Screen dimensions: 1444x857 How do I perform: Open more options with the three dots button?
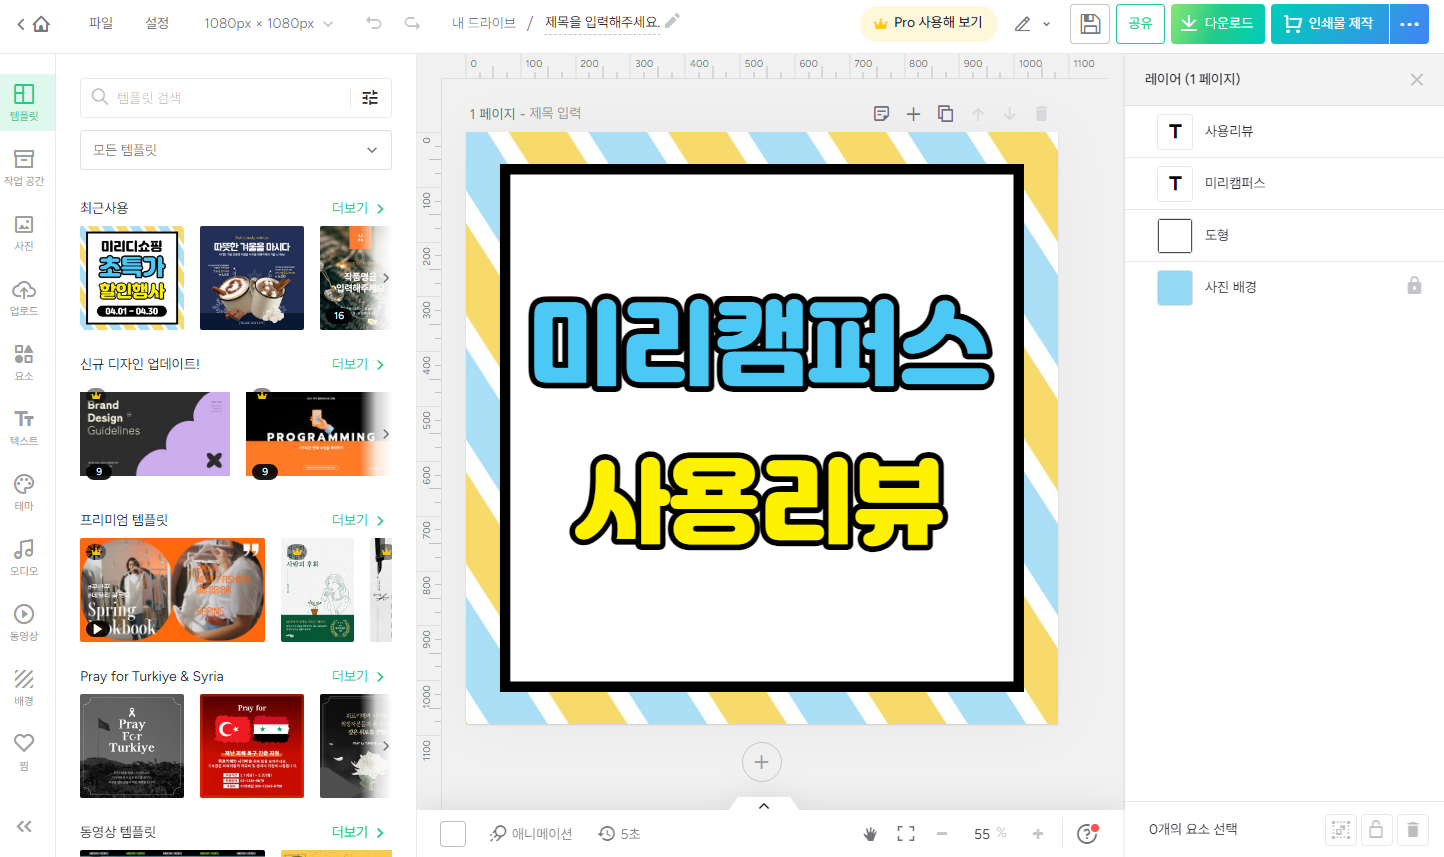tap(1409, 23)
